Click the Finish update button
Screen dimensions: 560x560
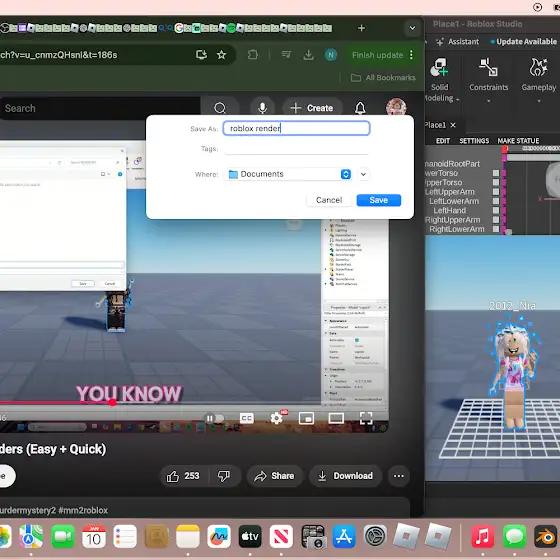(x=378, y=55)
